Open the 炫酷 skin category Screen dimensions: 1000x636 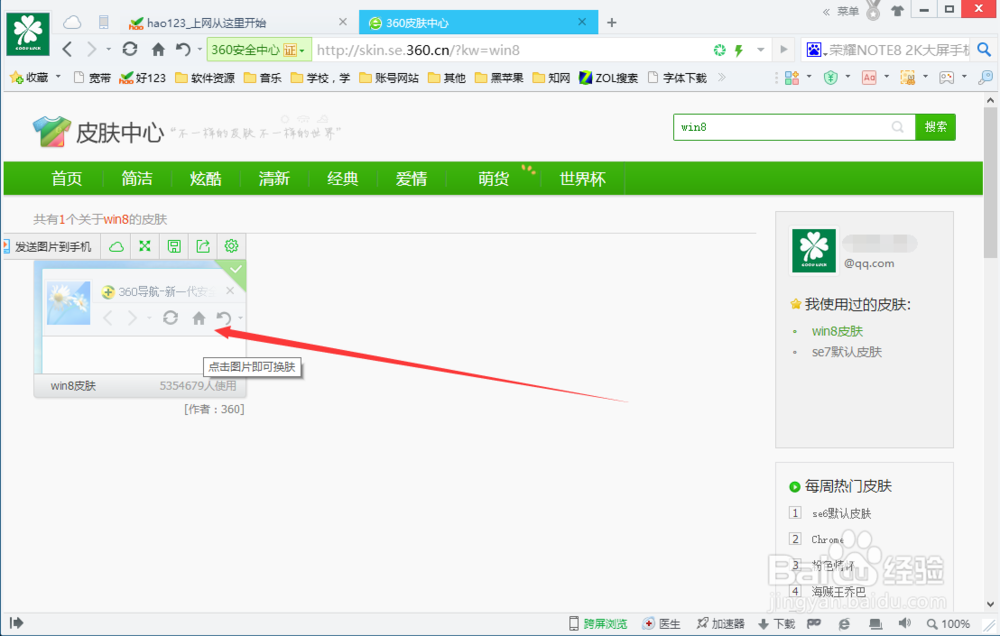coord(205,179)
